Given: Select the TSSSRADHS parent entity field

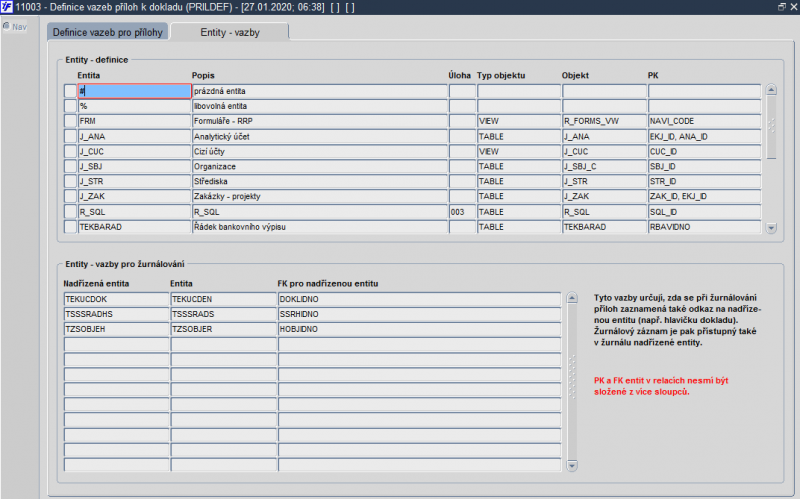Looking at the screenshot, I should pos(116,314).
